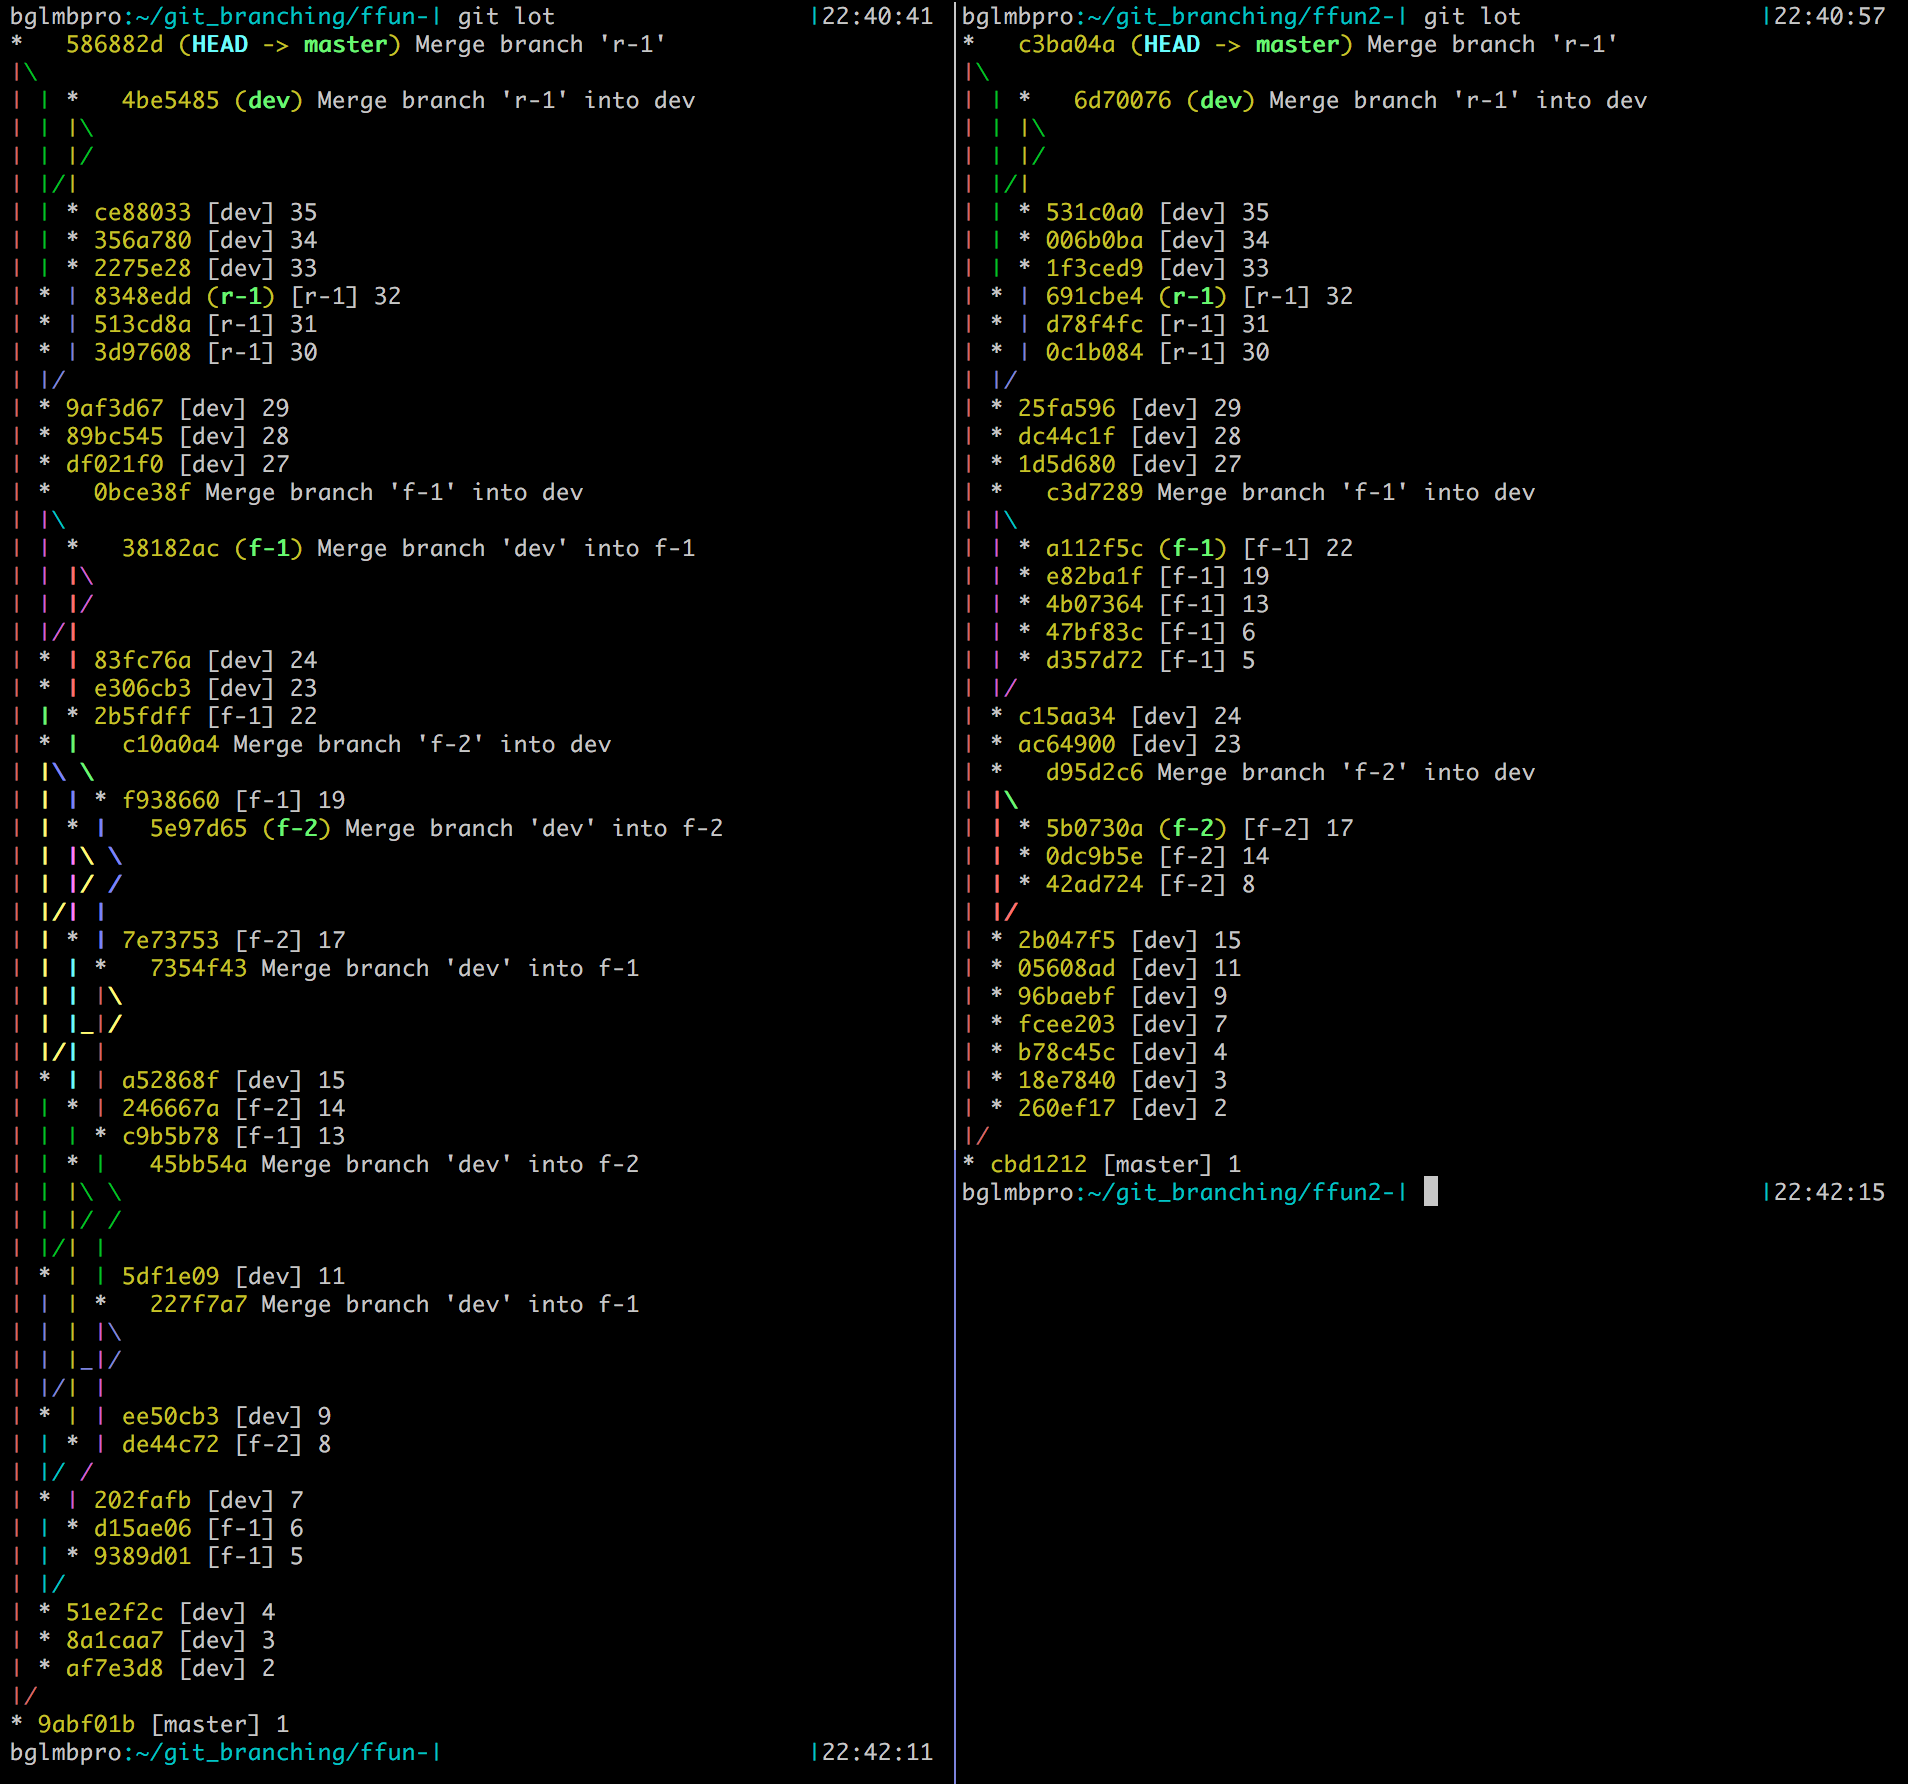Click right pane timestamp 22:42:15
This screenshot has width=1908, height=1784.
tap(1829, 1193)
